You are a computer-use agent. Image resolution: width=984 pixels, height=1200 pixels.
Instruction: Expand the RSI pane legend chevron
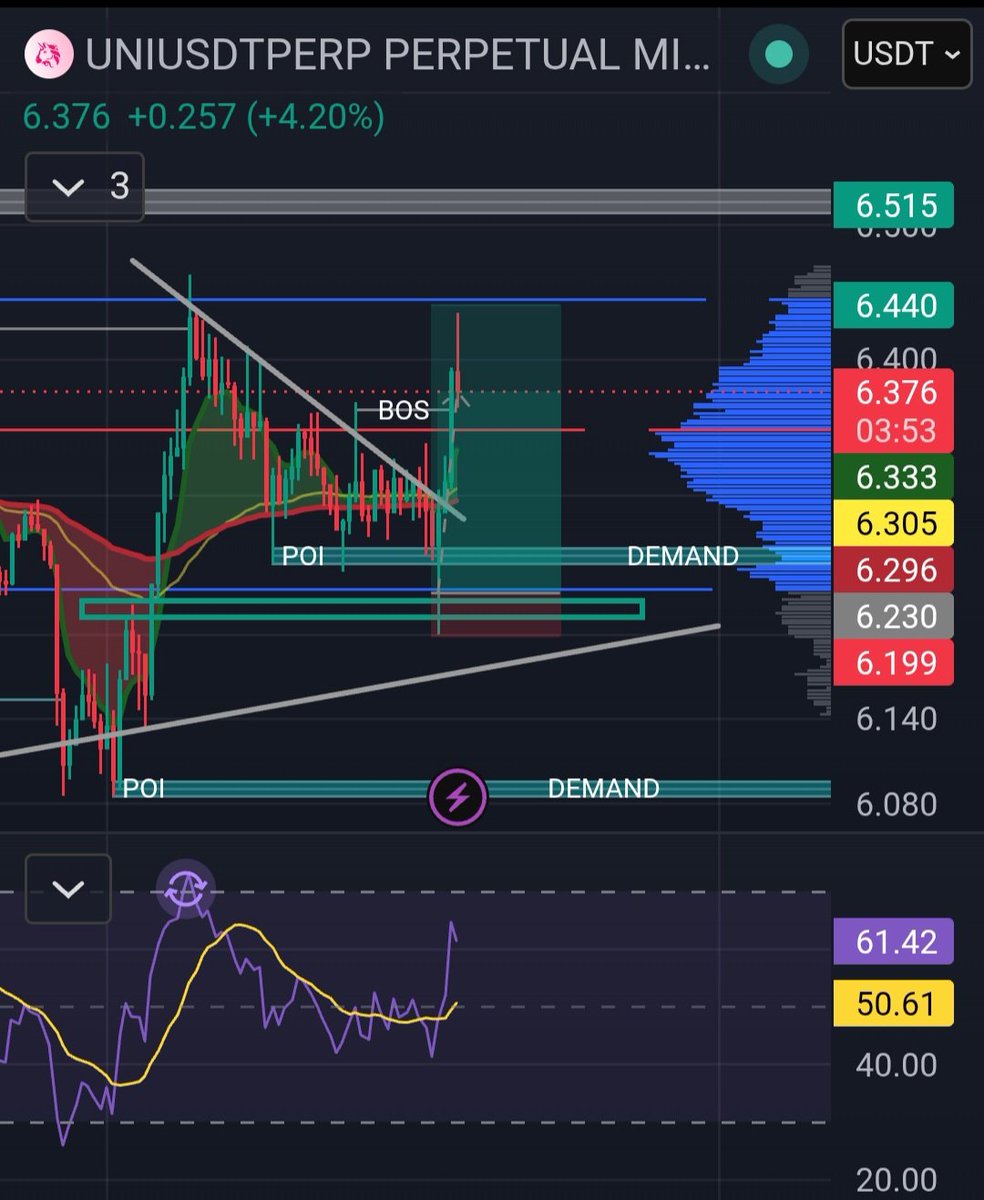coord(67,889)
